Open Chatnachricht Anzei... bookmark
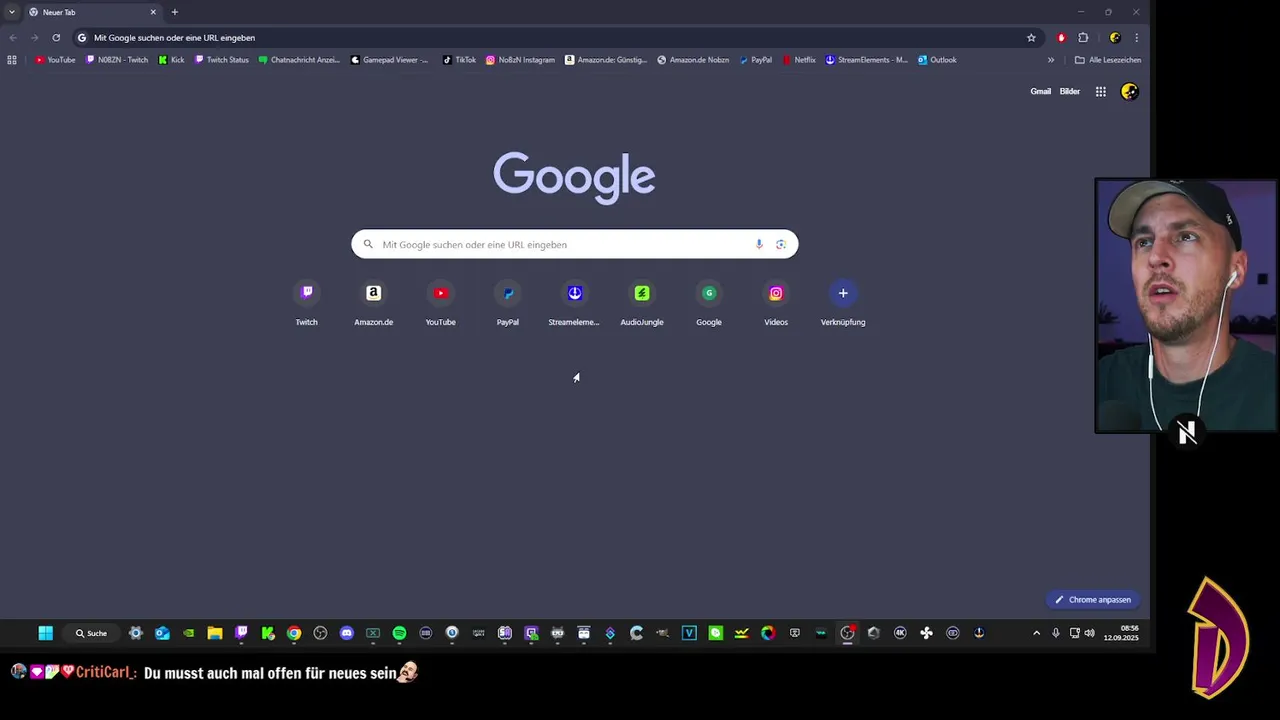 pos(299,60)
